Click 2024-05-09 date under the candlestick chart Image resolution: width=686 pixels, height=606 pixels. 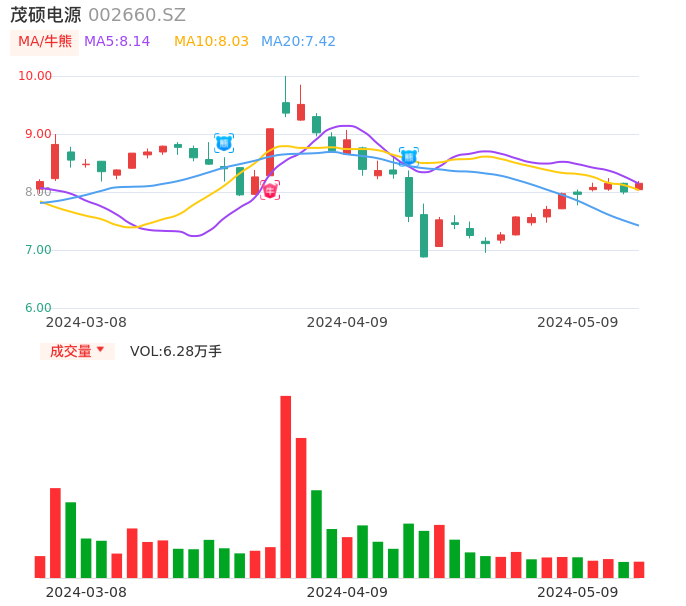(x=578, y=322)
